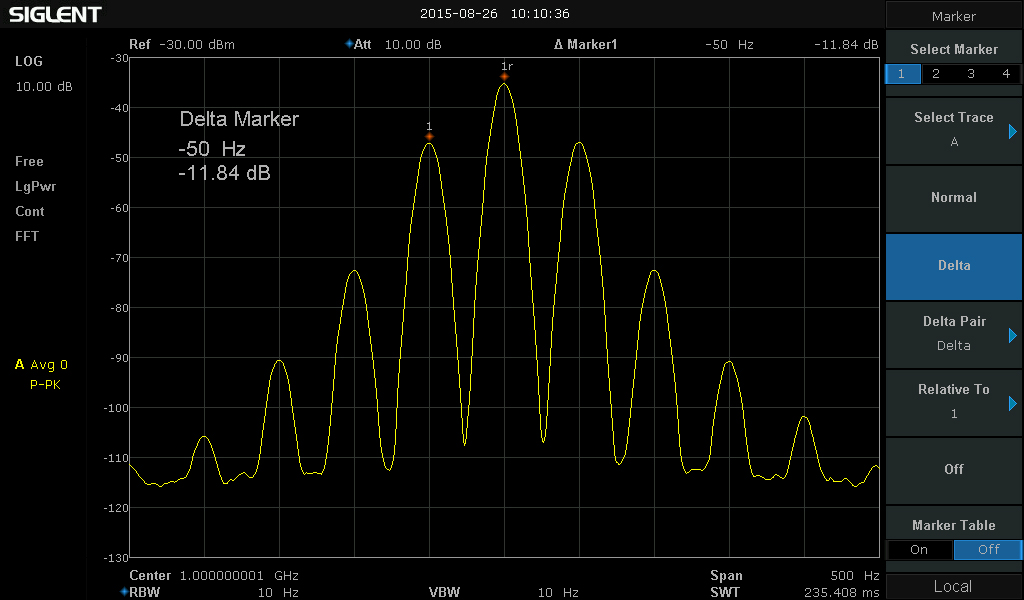Click the Local status button

point(953,587)
